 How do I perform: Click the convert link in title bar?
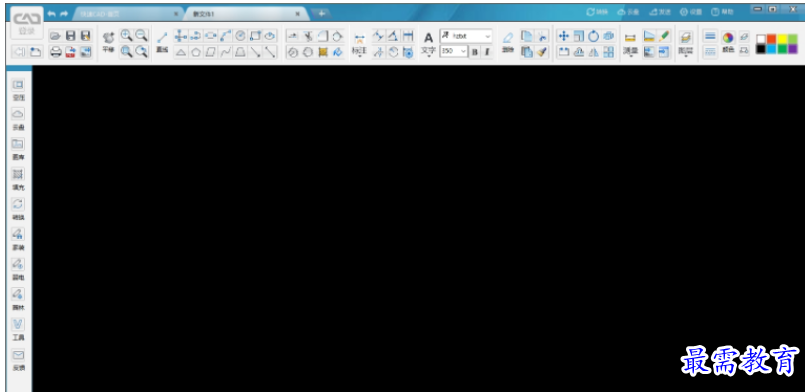[597, 12]
